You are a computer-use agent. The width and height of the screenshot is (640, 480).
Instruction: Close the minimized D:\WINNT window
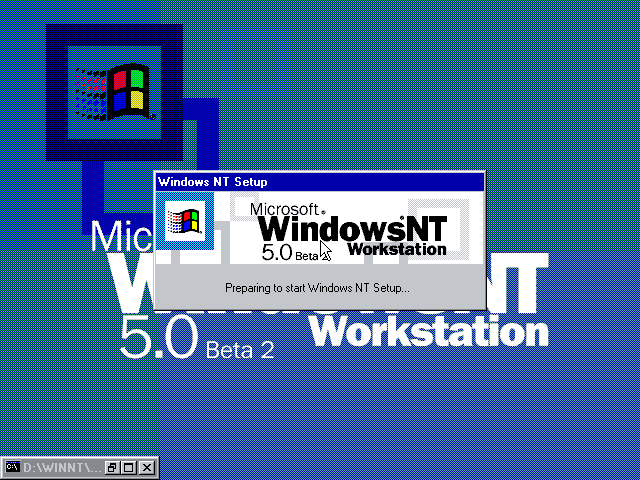[x=147, y=467]
